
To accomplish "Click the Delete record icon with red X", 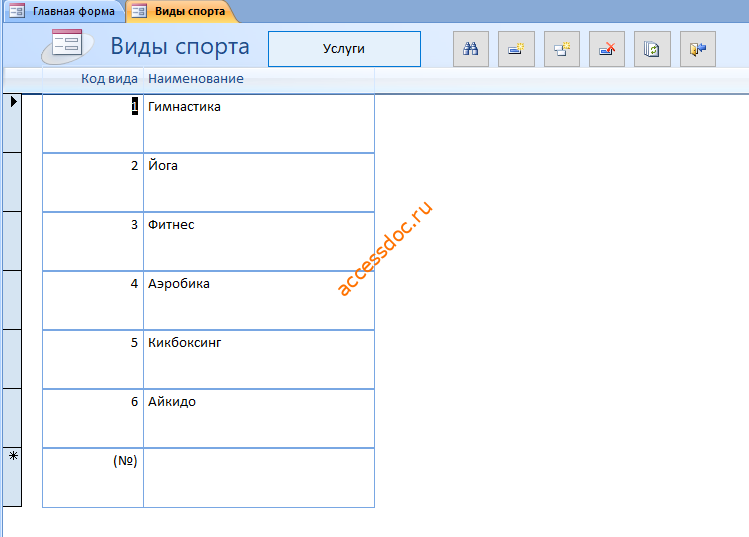I will pos(607,49).
